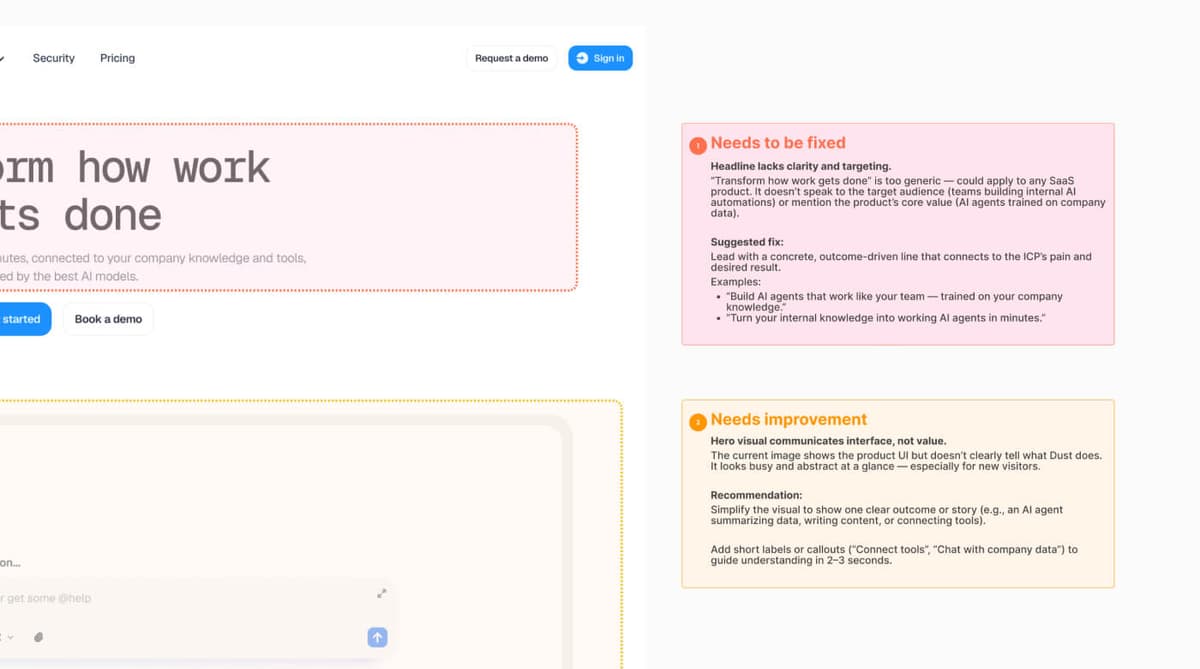Image resolution: width=1200 pixels, height=669 pixels.
Task: Select the 'Needs to be fixed' heading
Action: coord(777,143)
